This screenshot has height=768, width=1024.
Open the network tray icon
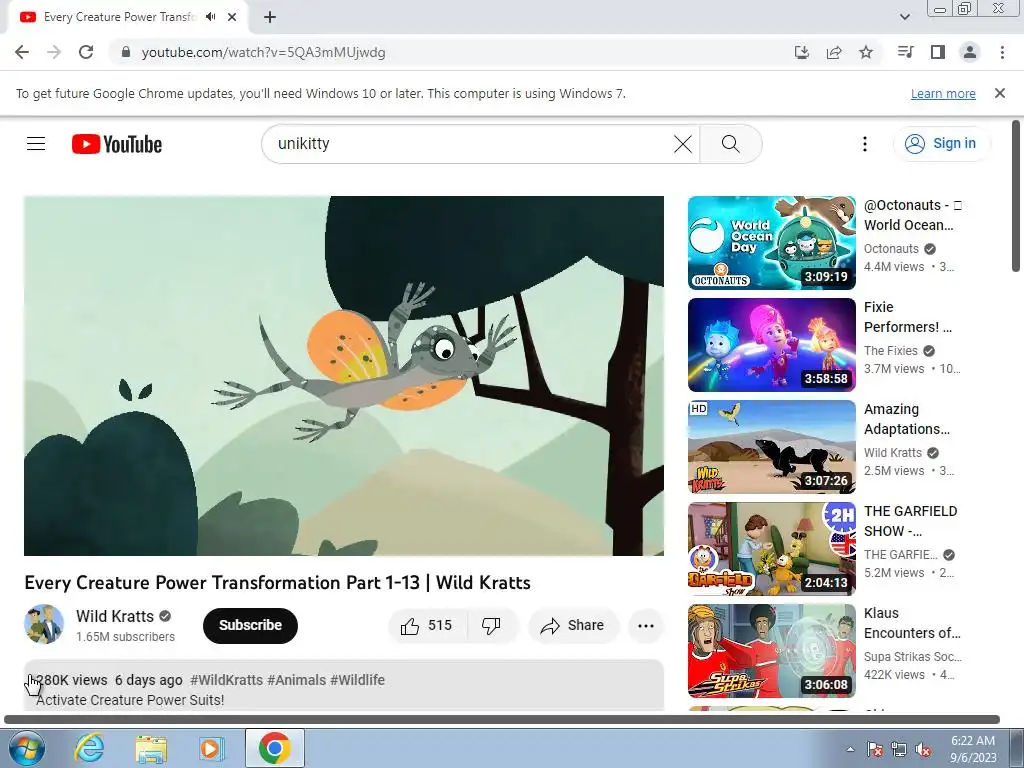pos(899,749)
